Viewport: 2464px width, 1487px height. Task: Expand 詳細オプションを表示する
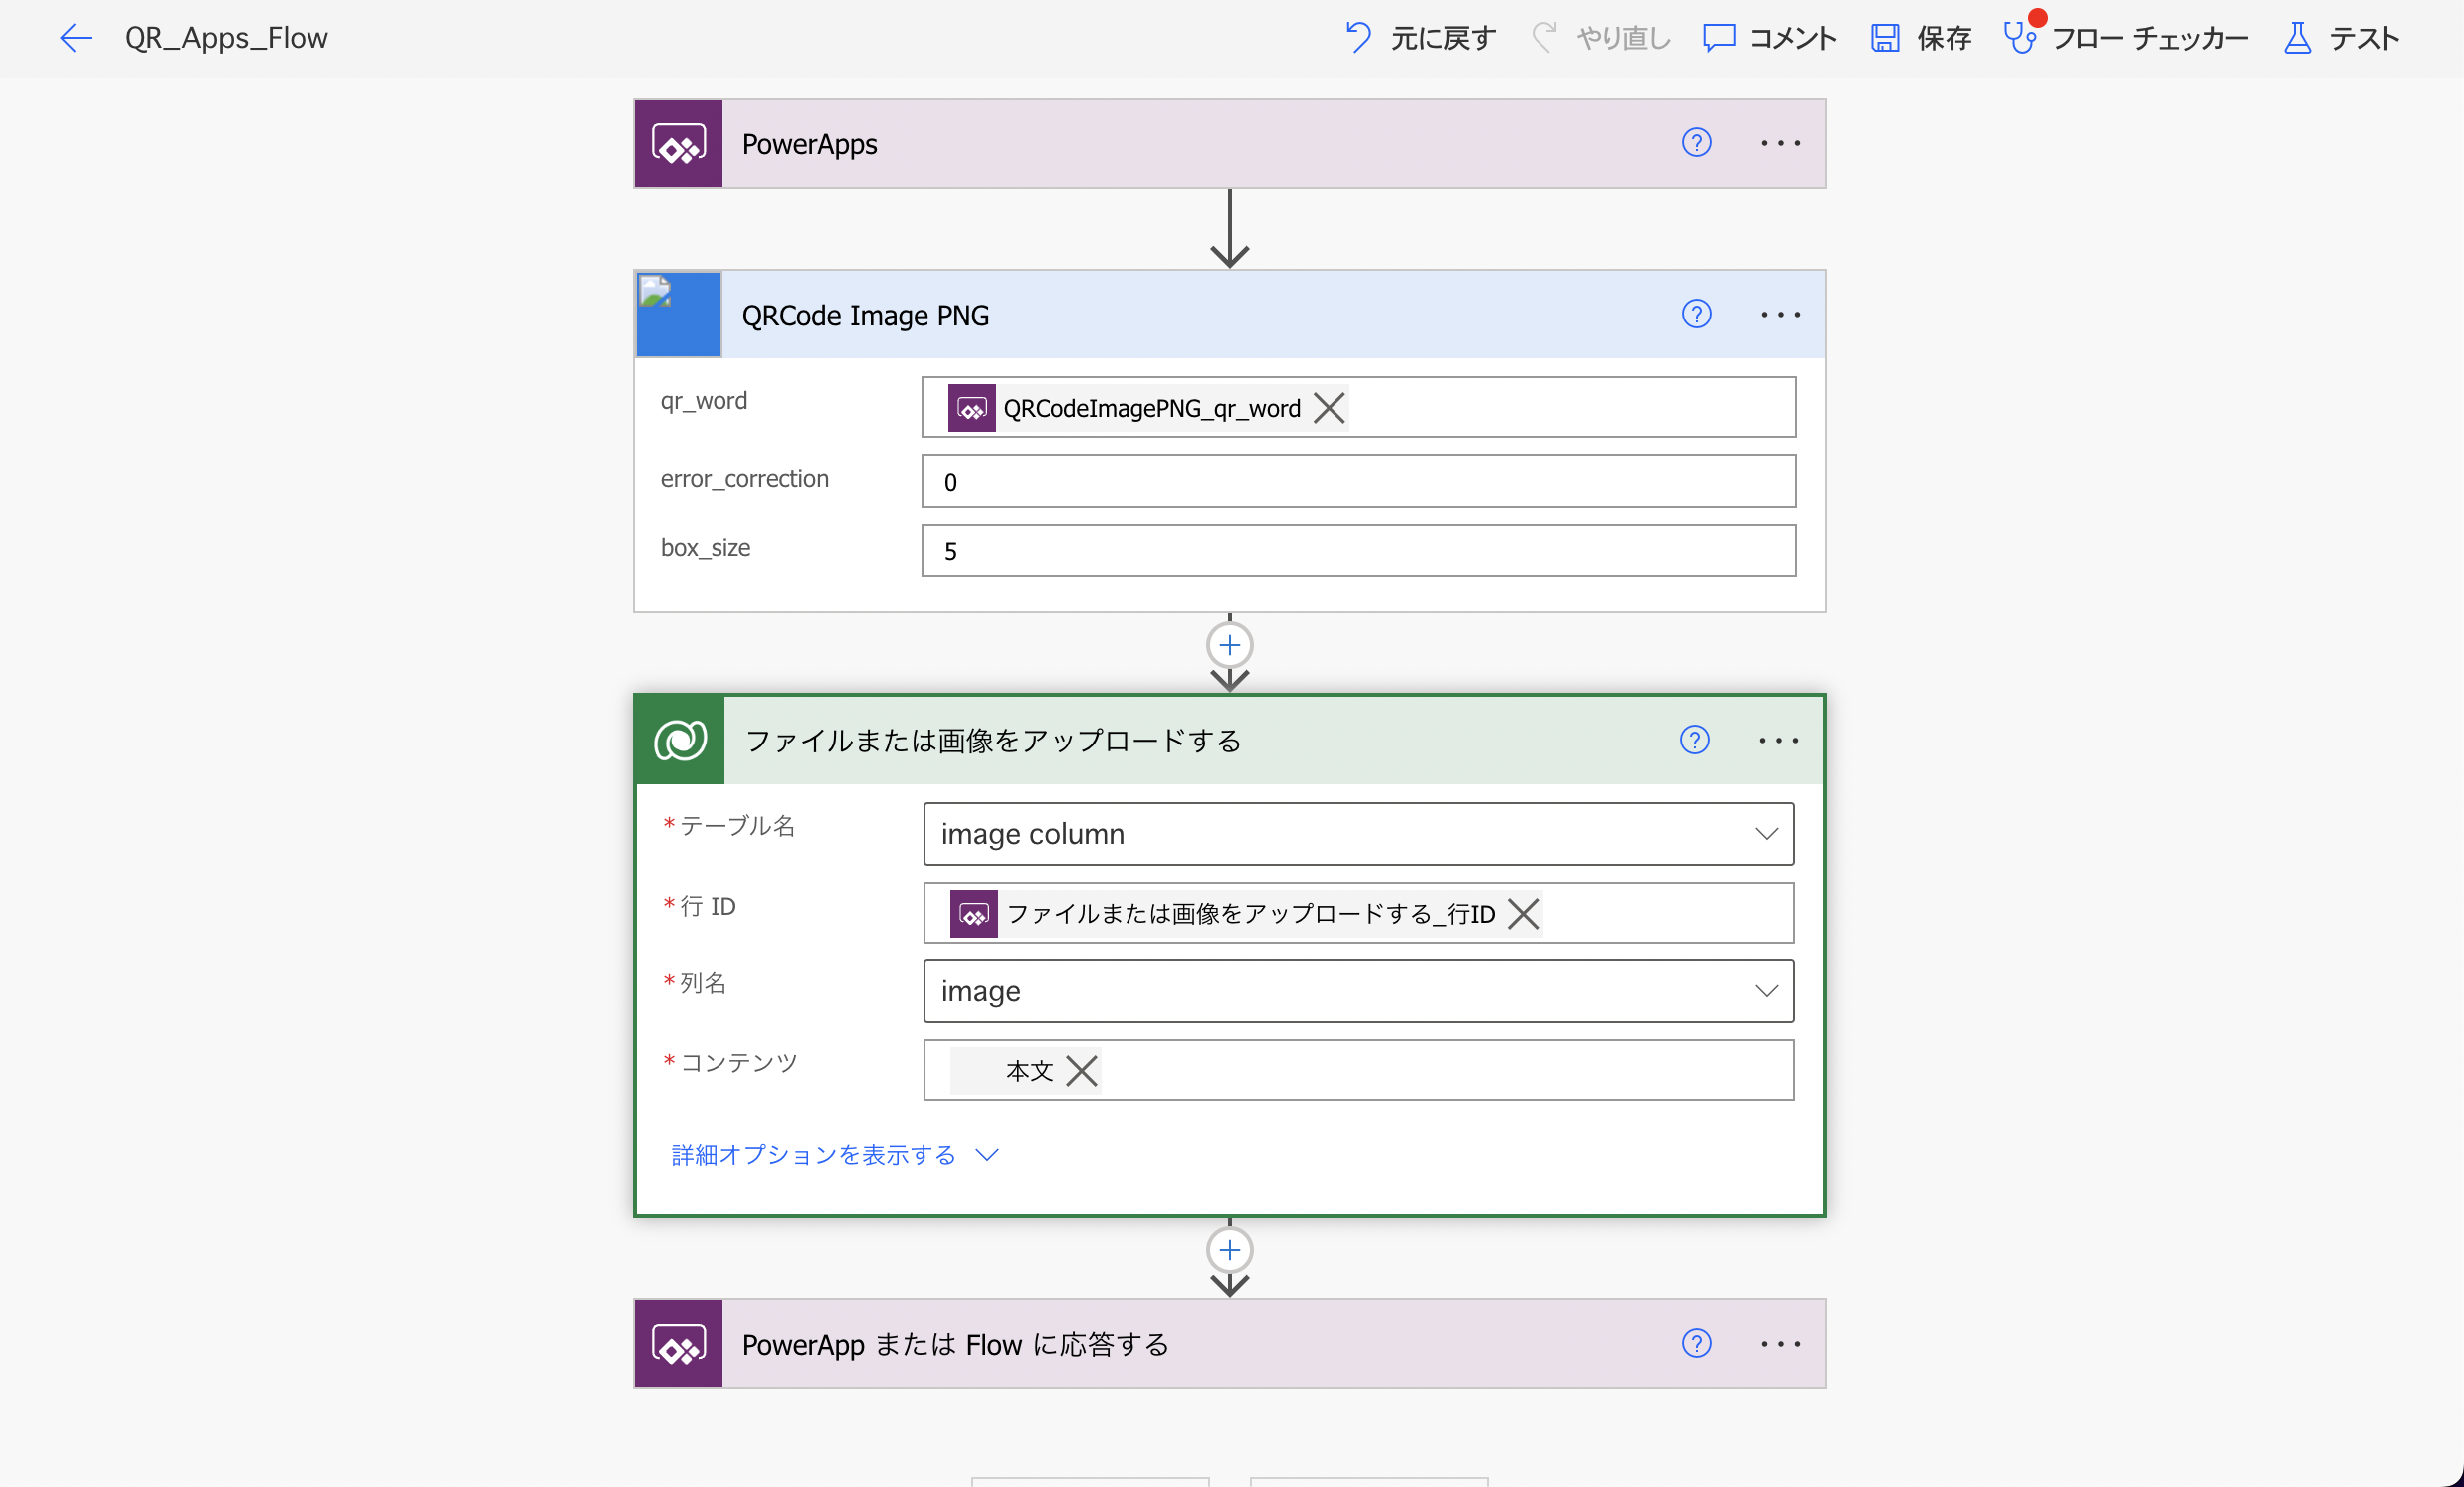(835, 1155)
